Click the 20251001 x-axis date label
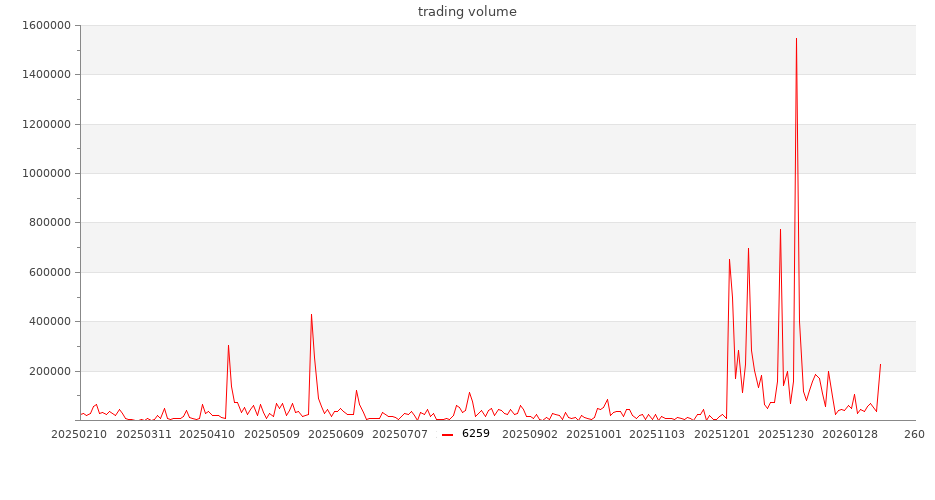Screen dimensions: 935x500 [x=594, y=434]
